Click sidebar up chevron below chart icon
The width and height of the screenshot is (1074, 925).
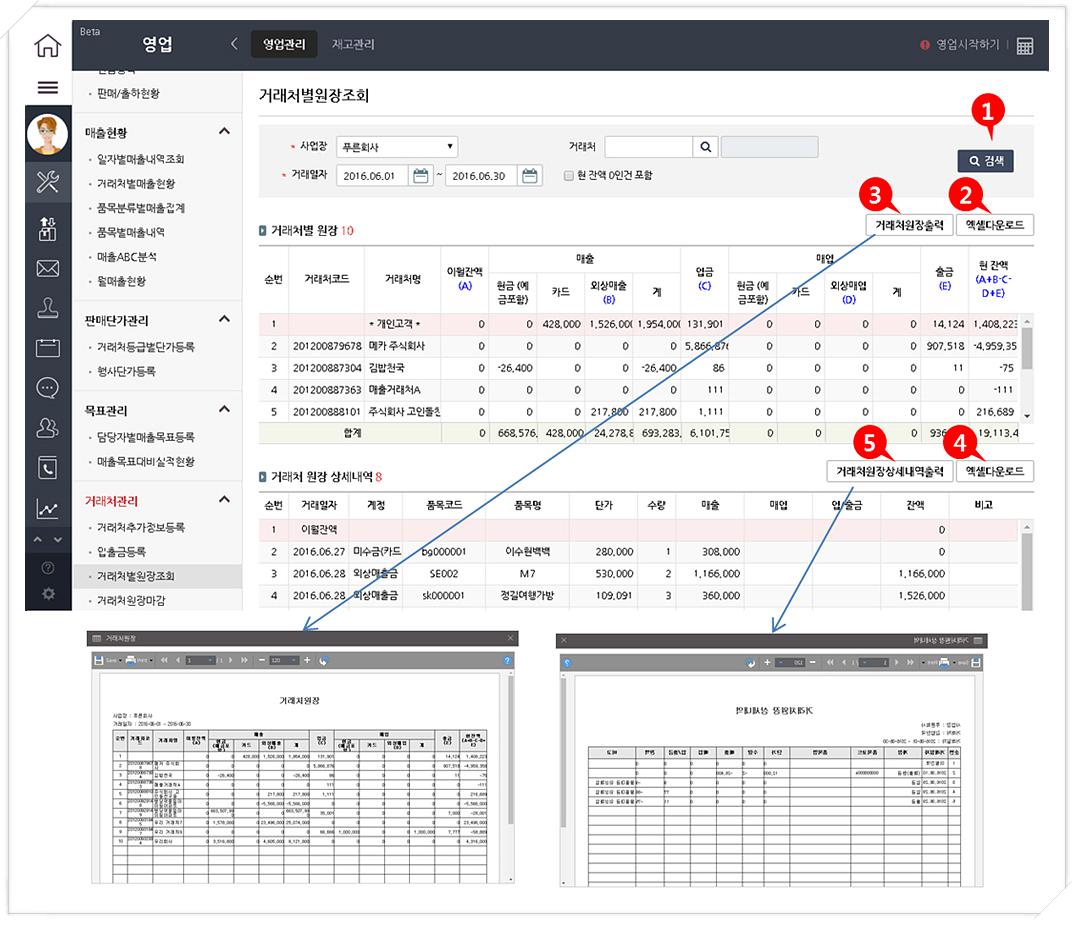click(x=38, y=540)
